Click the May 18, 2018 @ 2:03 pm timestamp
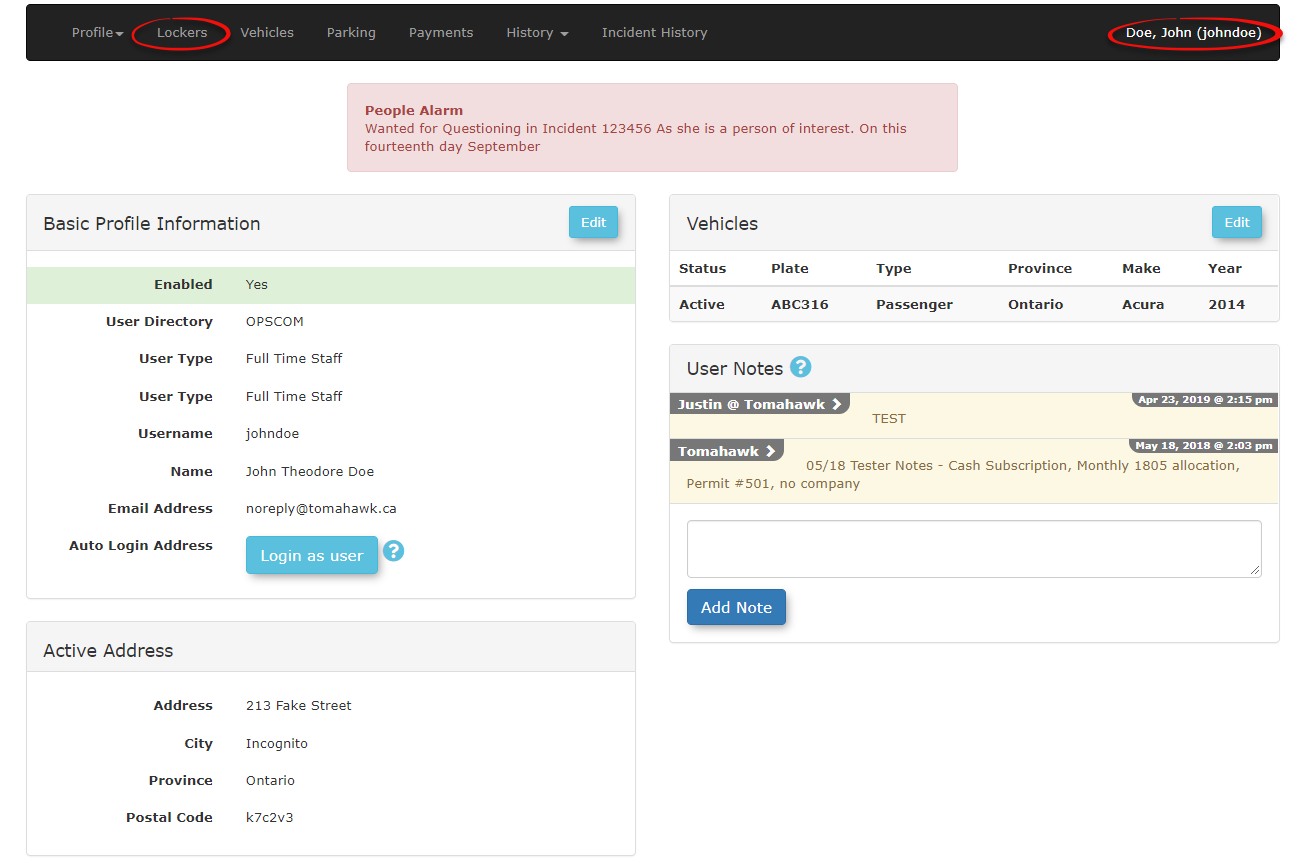The height and width of the screenshot is (863, 1300). (1204, 446)
